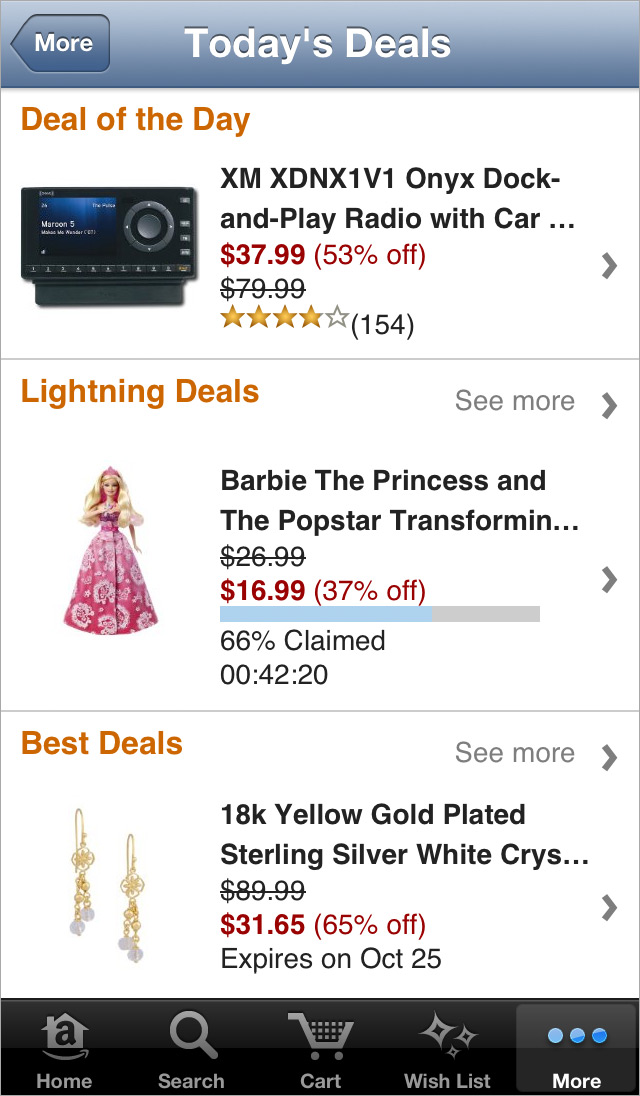640x1096 pixels.
Task: Go back using the More button
Action: click(60, 43)
